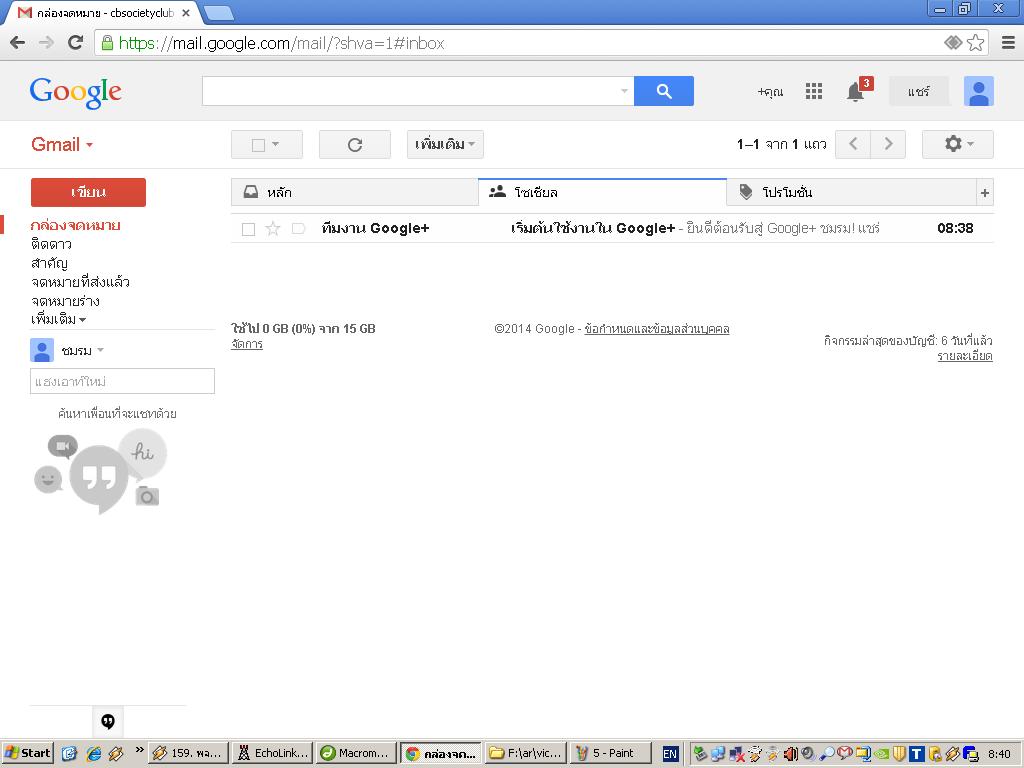The height and width of the screenshot is (768, 1024).
Task: Open the ติดดาว starred folder
Action: pos(51,244)
